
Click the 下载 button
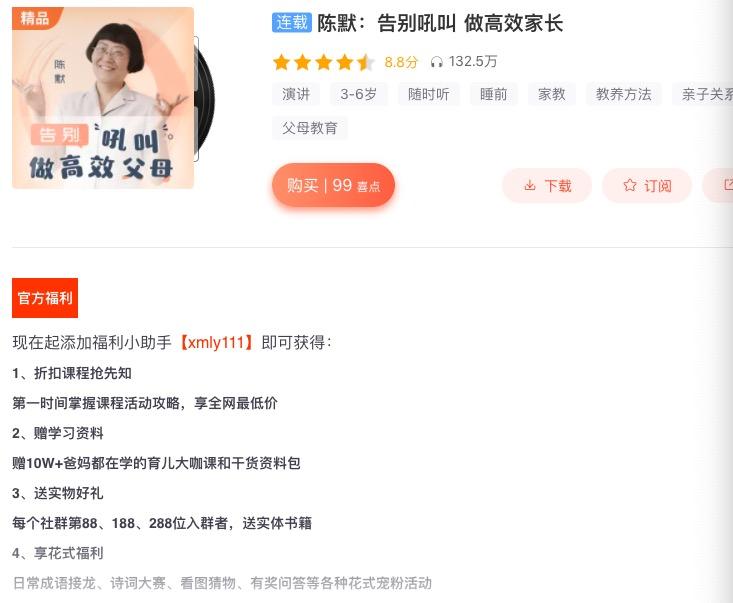(x=547, y=186)
